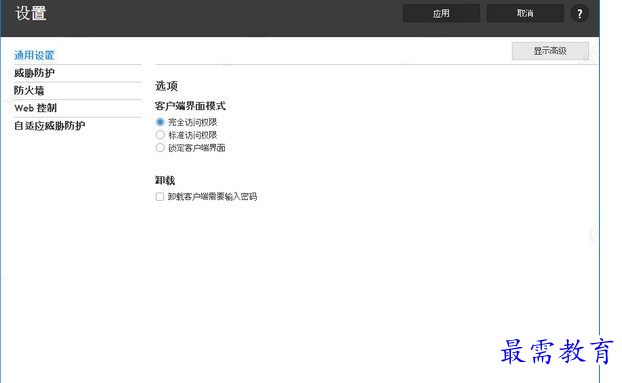Viewport: 622px width, 383px height.
Task: Pick the 锁定客户端界面 radio option
Action: click(x=160, y=148)
